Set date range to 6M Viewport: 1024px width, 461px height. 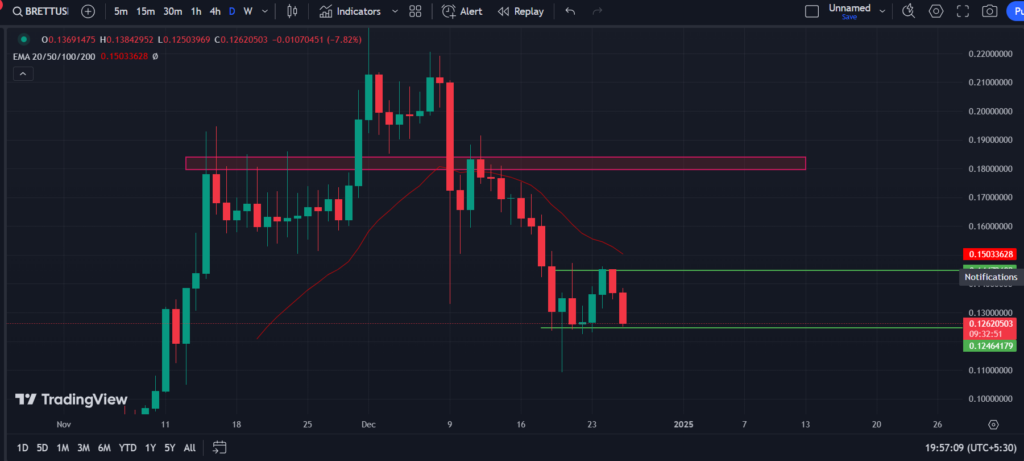[x=104, y=448]
